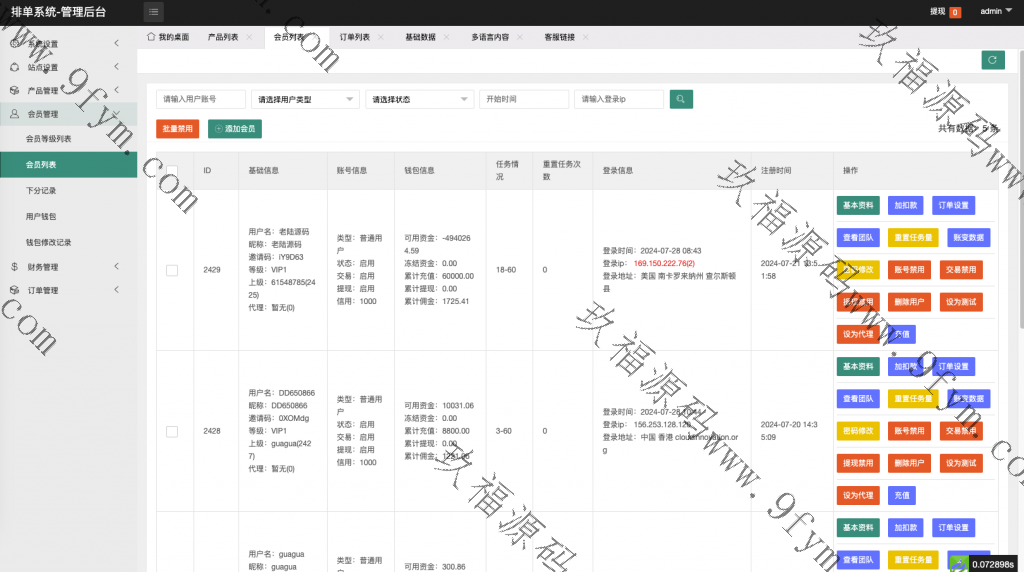
Task: Click the orange 批量禁用 button
Action: tap(177, 129)
